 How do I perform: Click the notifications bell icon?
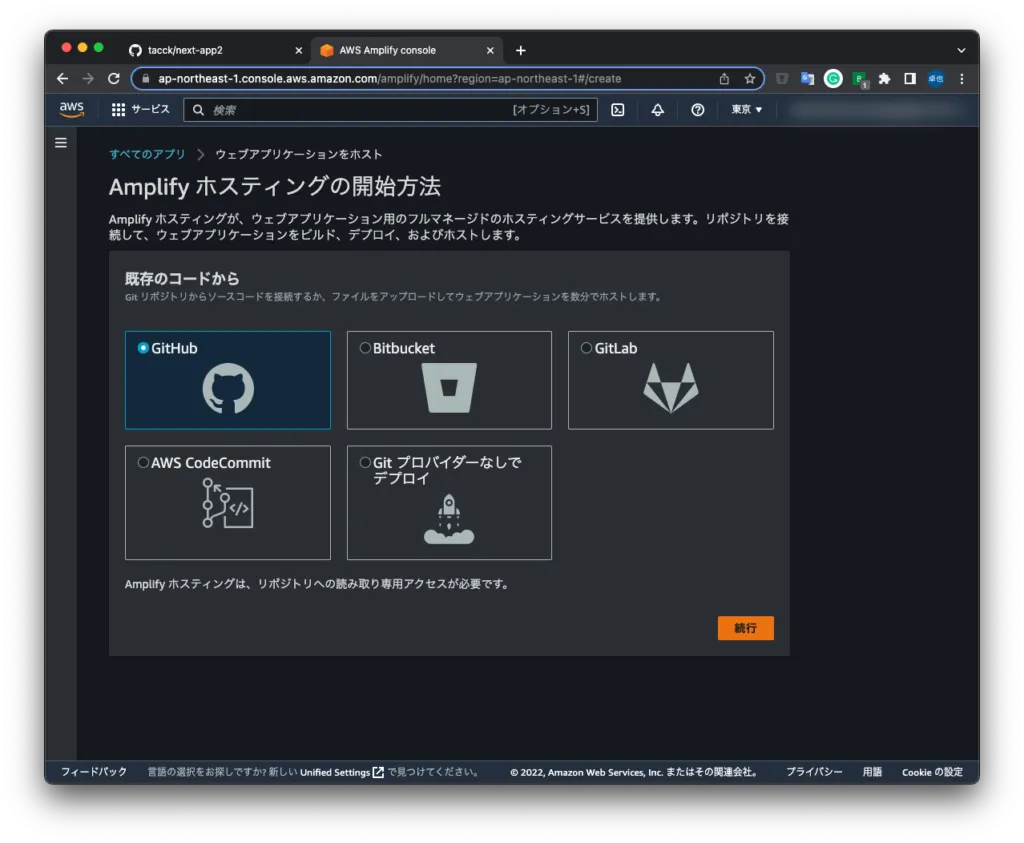[657, 110]
